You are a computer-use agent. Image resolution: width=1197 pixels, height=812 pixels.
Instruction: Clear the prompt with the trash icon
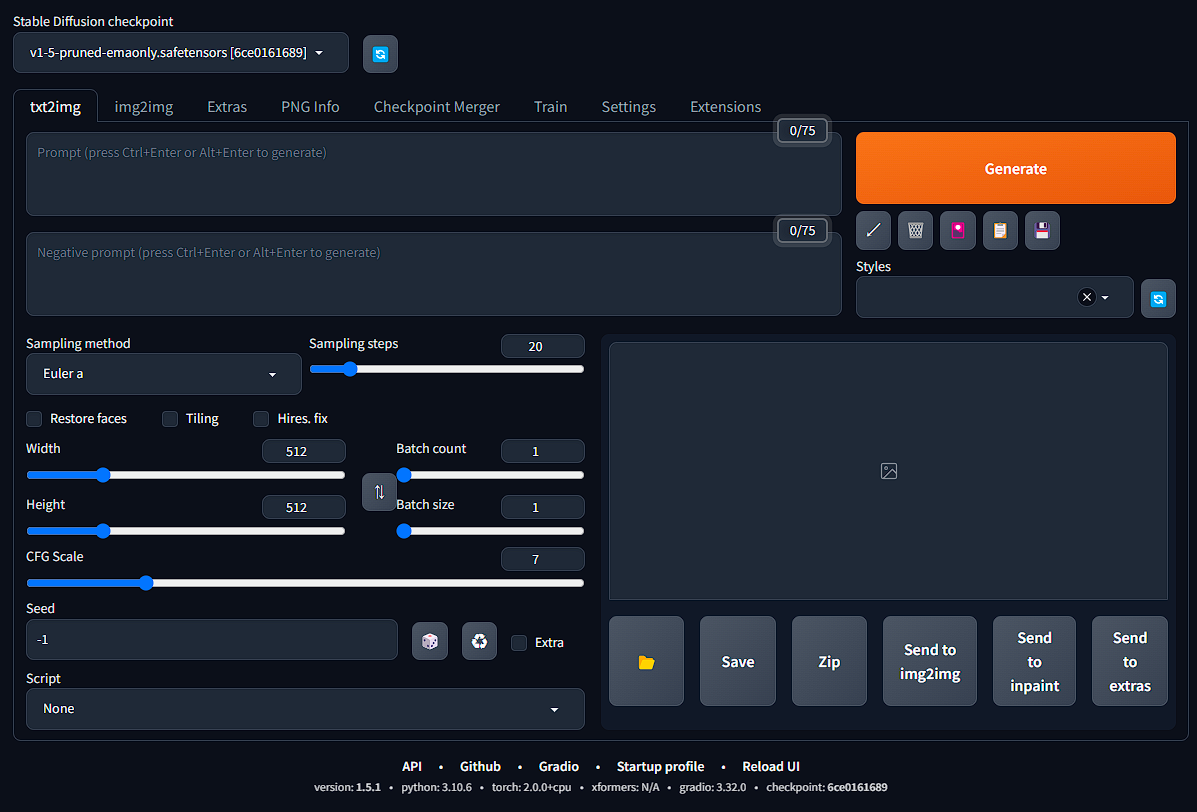tap(915, 230)
